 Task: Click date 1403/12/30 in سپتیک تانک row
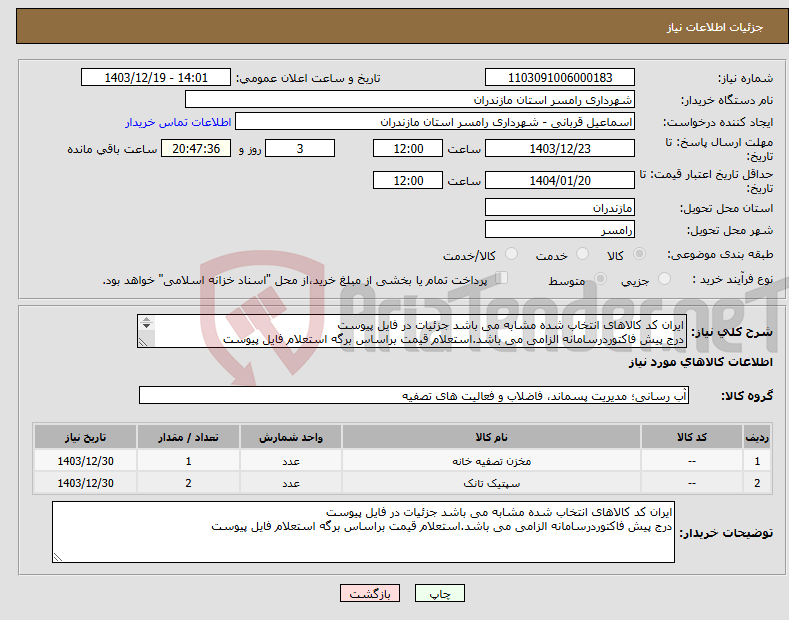tap(86, 483)
